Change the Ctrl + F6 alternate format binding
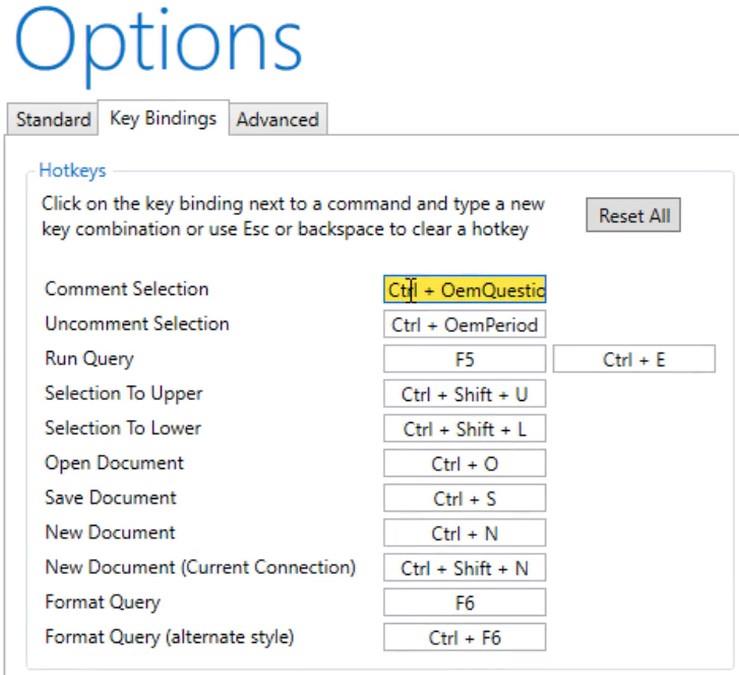 pyautogui.click(x=465, y=637)
